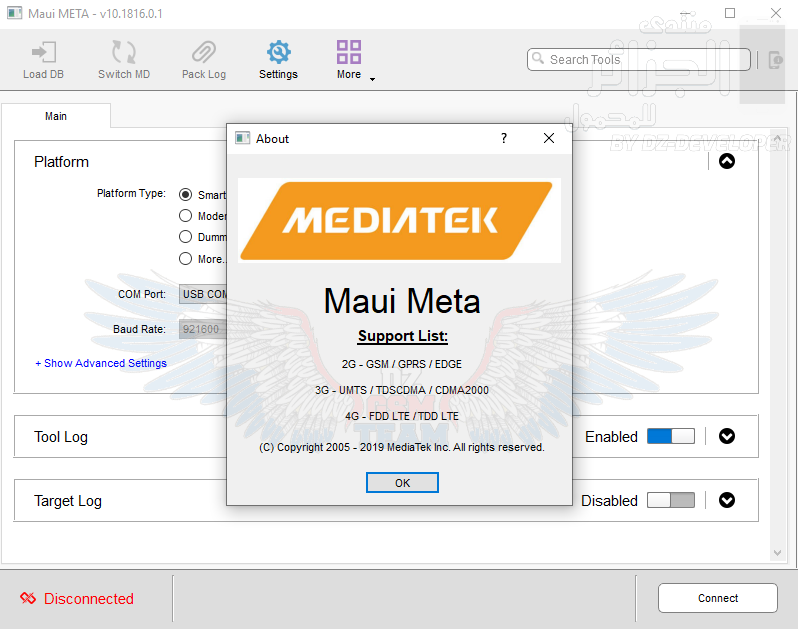The width and height of the screenshot is (798, 629).
Task: Collapse the Platform section chevron
Action: coord(727,161)
